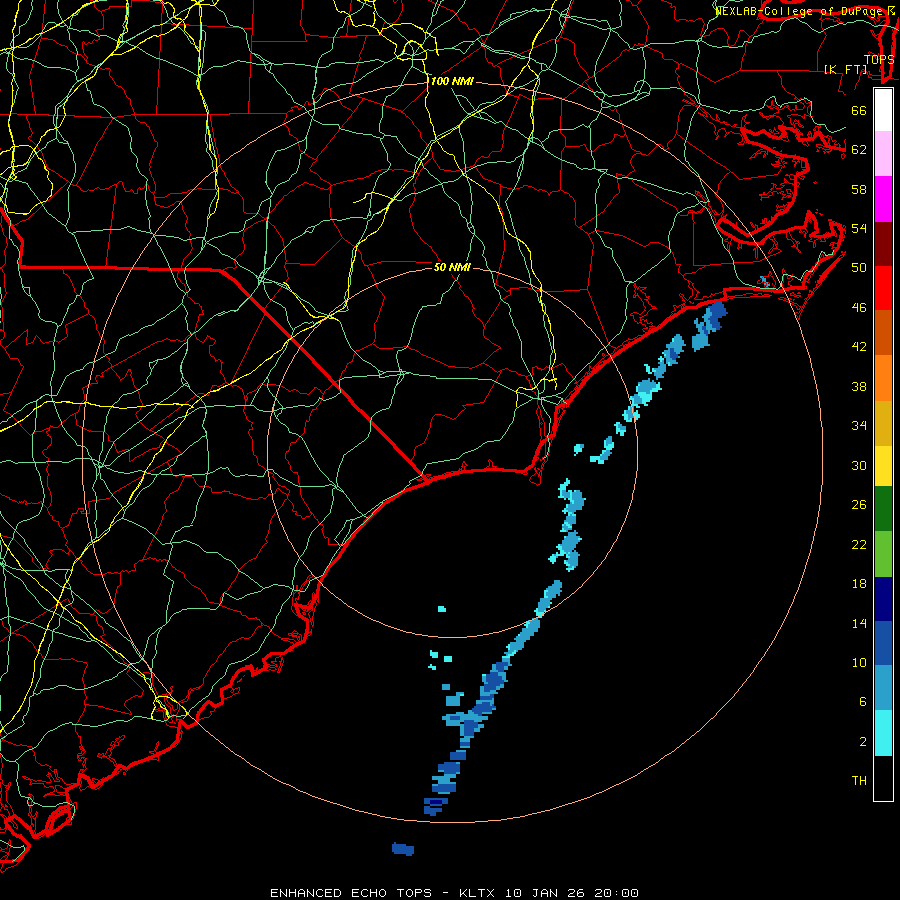
Task: Click the legend value '62'
Action: pos(859,150)
